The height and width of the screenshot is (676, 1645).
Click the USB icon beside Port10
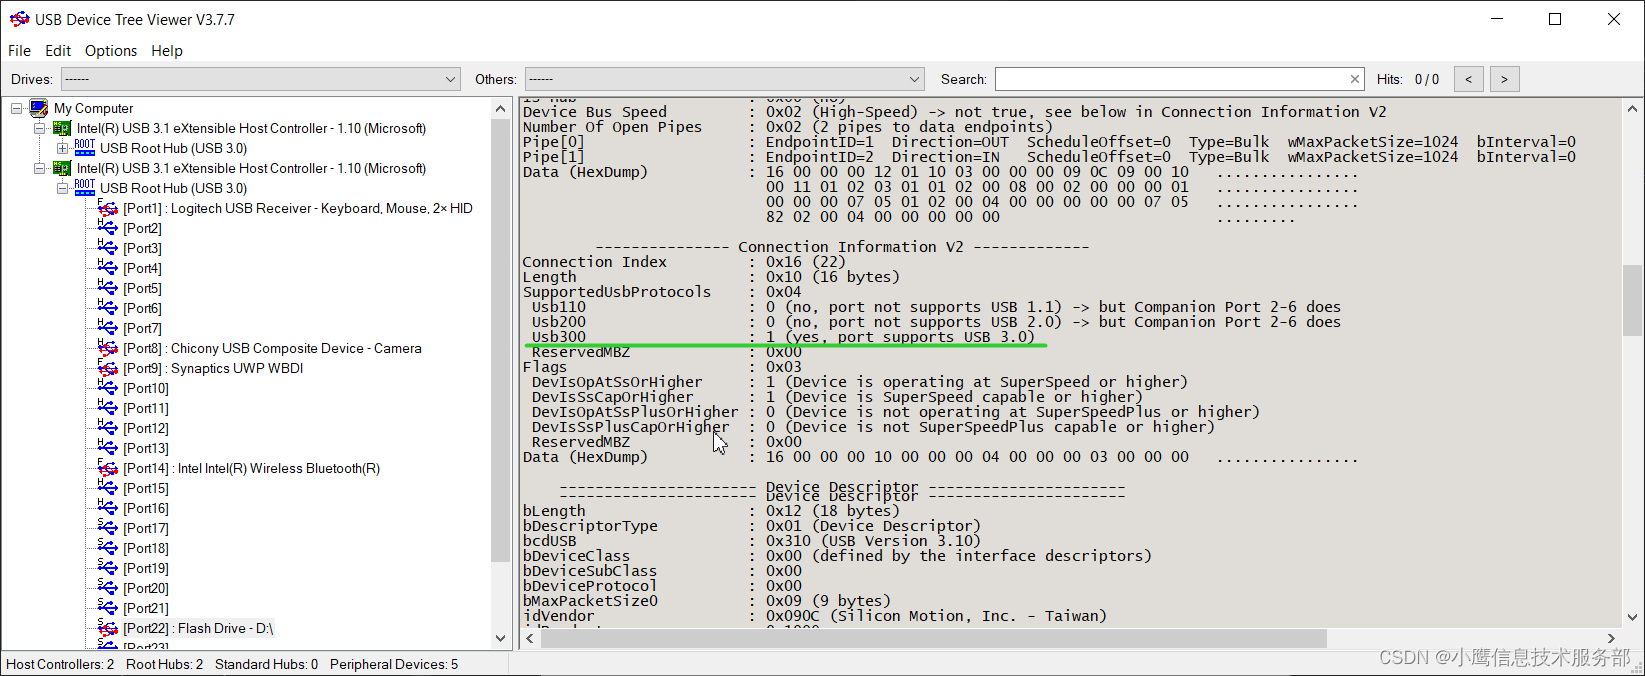(x=108, y=388)
